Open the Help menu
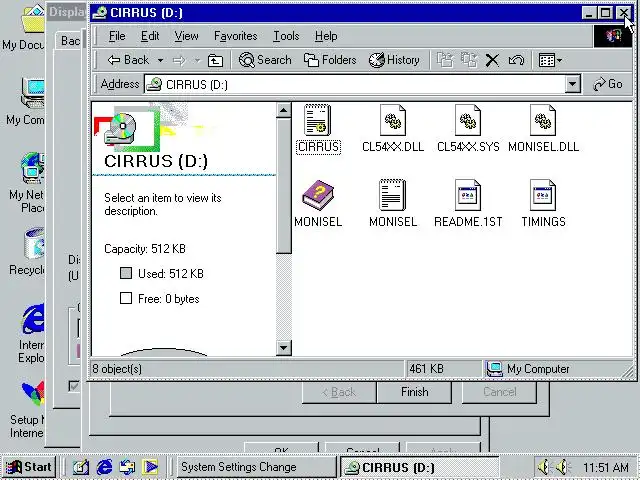The image size is (640, 480). point(326,36)
